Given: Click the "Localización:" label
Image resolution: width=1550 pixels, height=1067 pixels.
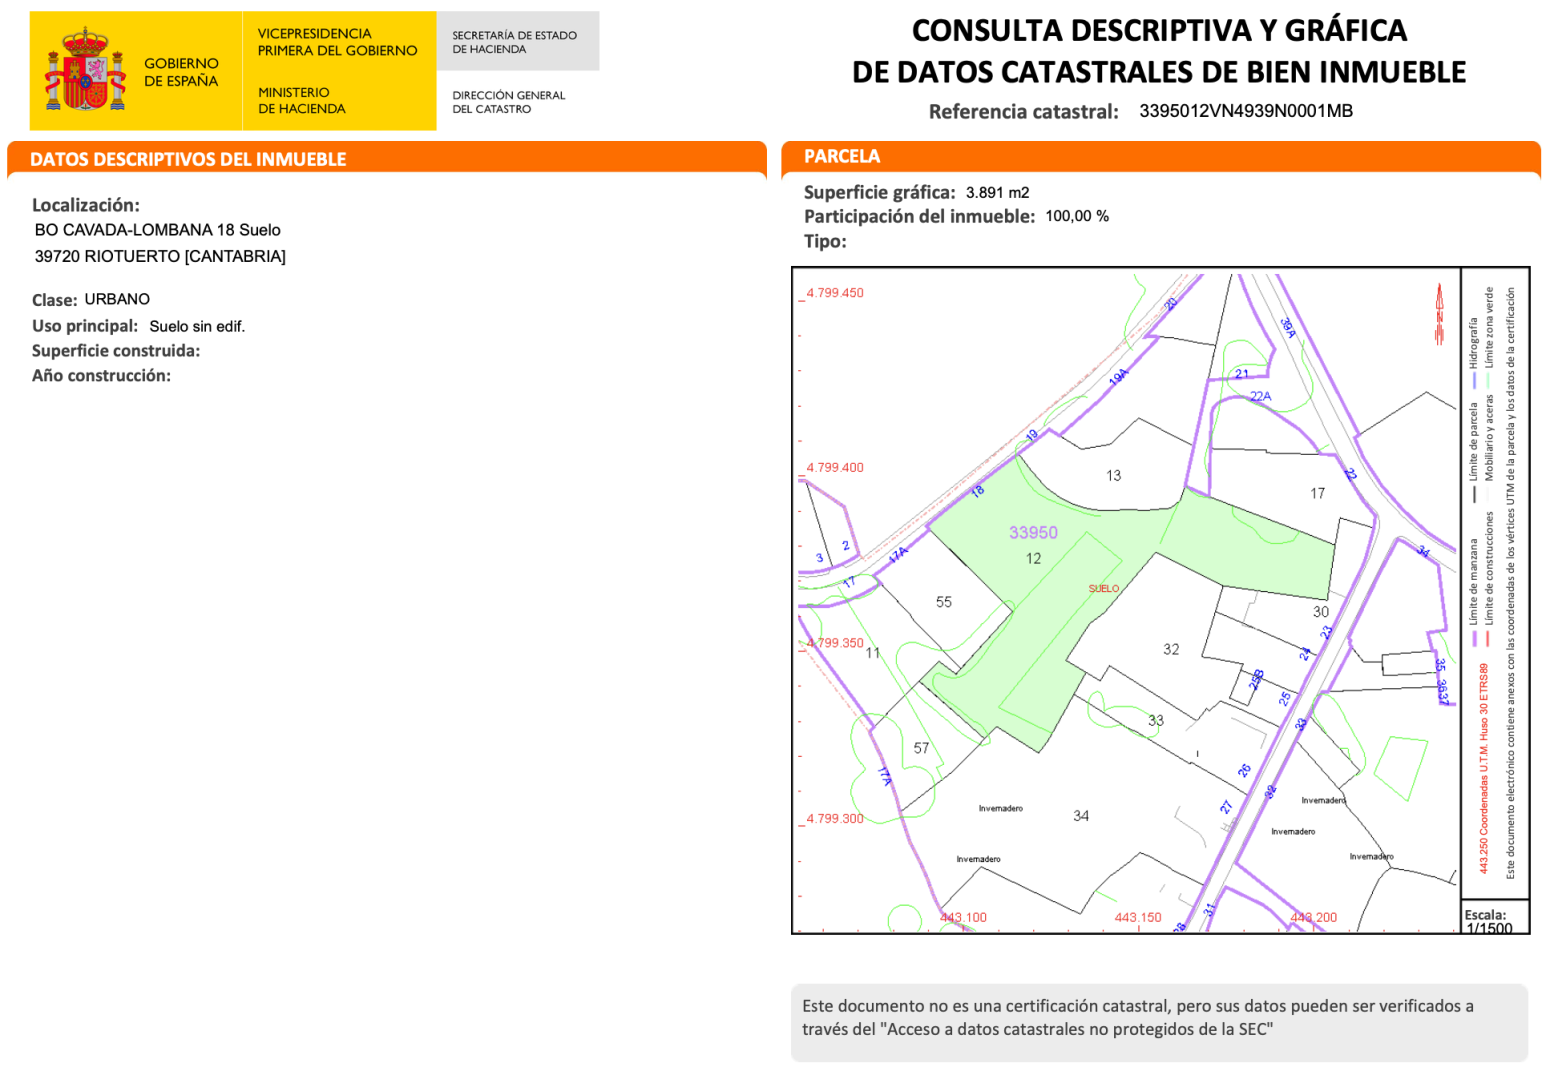Looking at the screenshot, I should [x=86, y=205].
